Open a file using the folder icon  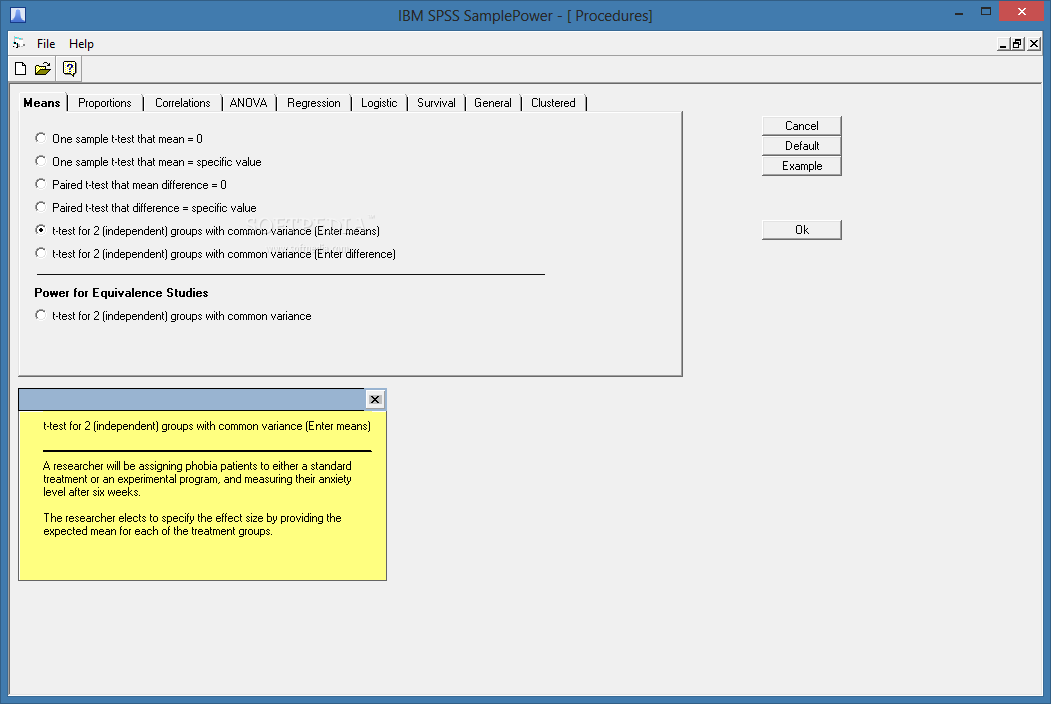(43, 68)
